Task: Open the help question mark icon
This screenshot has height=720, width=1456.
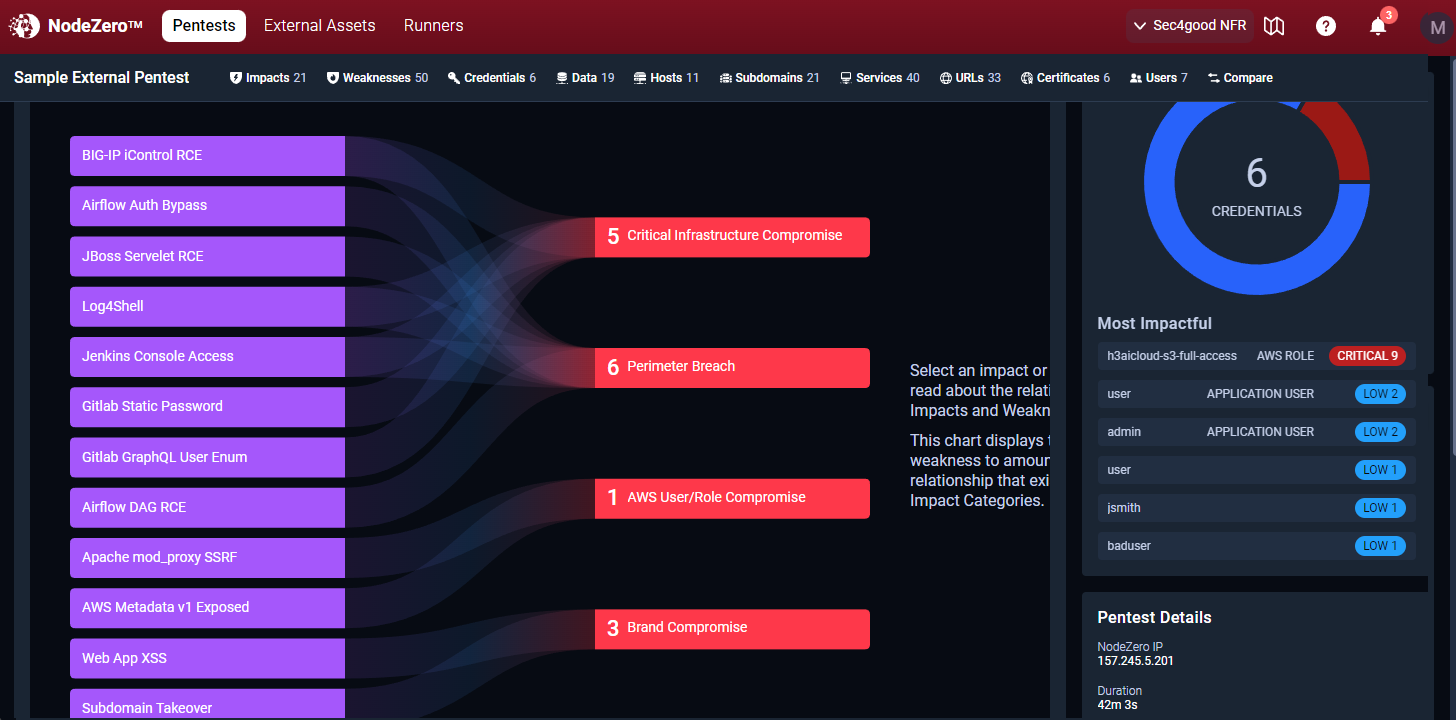Action: click(x=1326, y=26)
